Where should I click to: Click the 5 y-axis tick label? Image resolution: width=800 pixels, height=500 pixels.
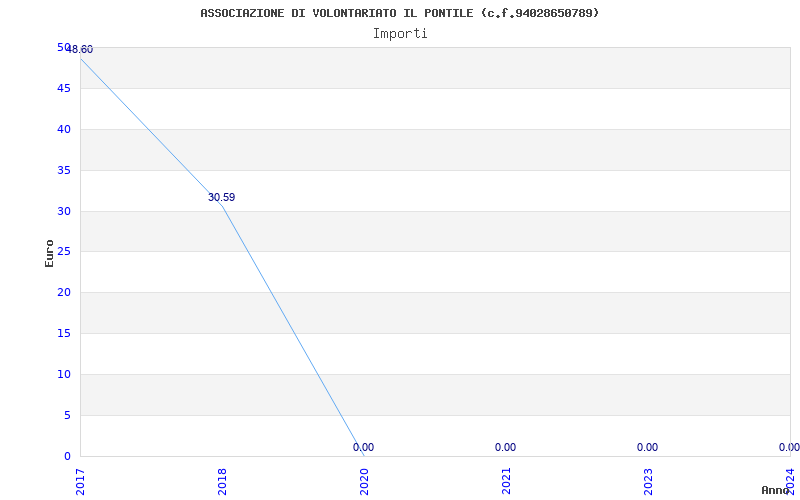click(67, 415)
